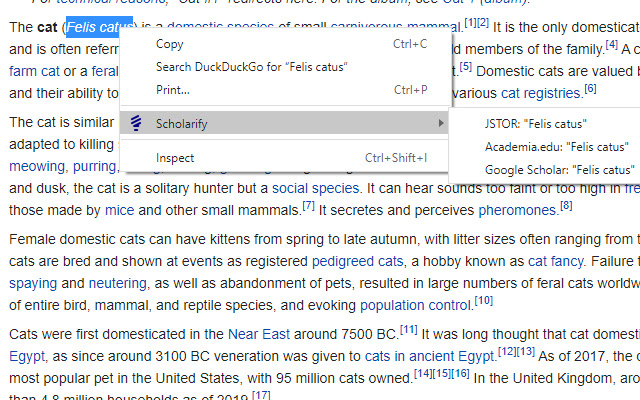Open the pedigreed cats link
Screen dimensions: 640x400
tap(358, 261)
